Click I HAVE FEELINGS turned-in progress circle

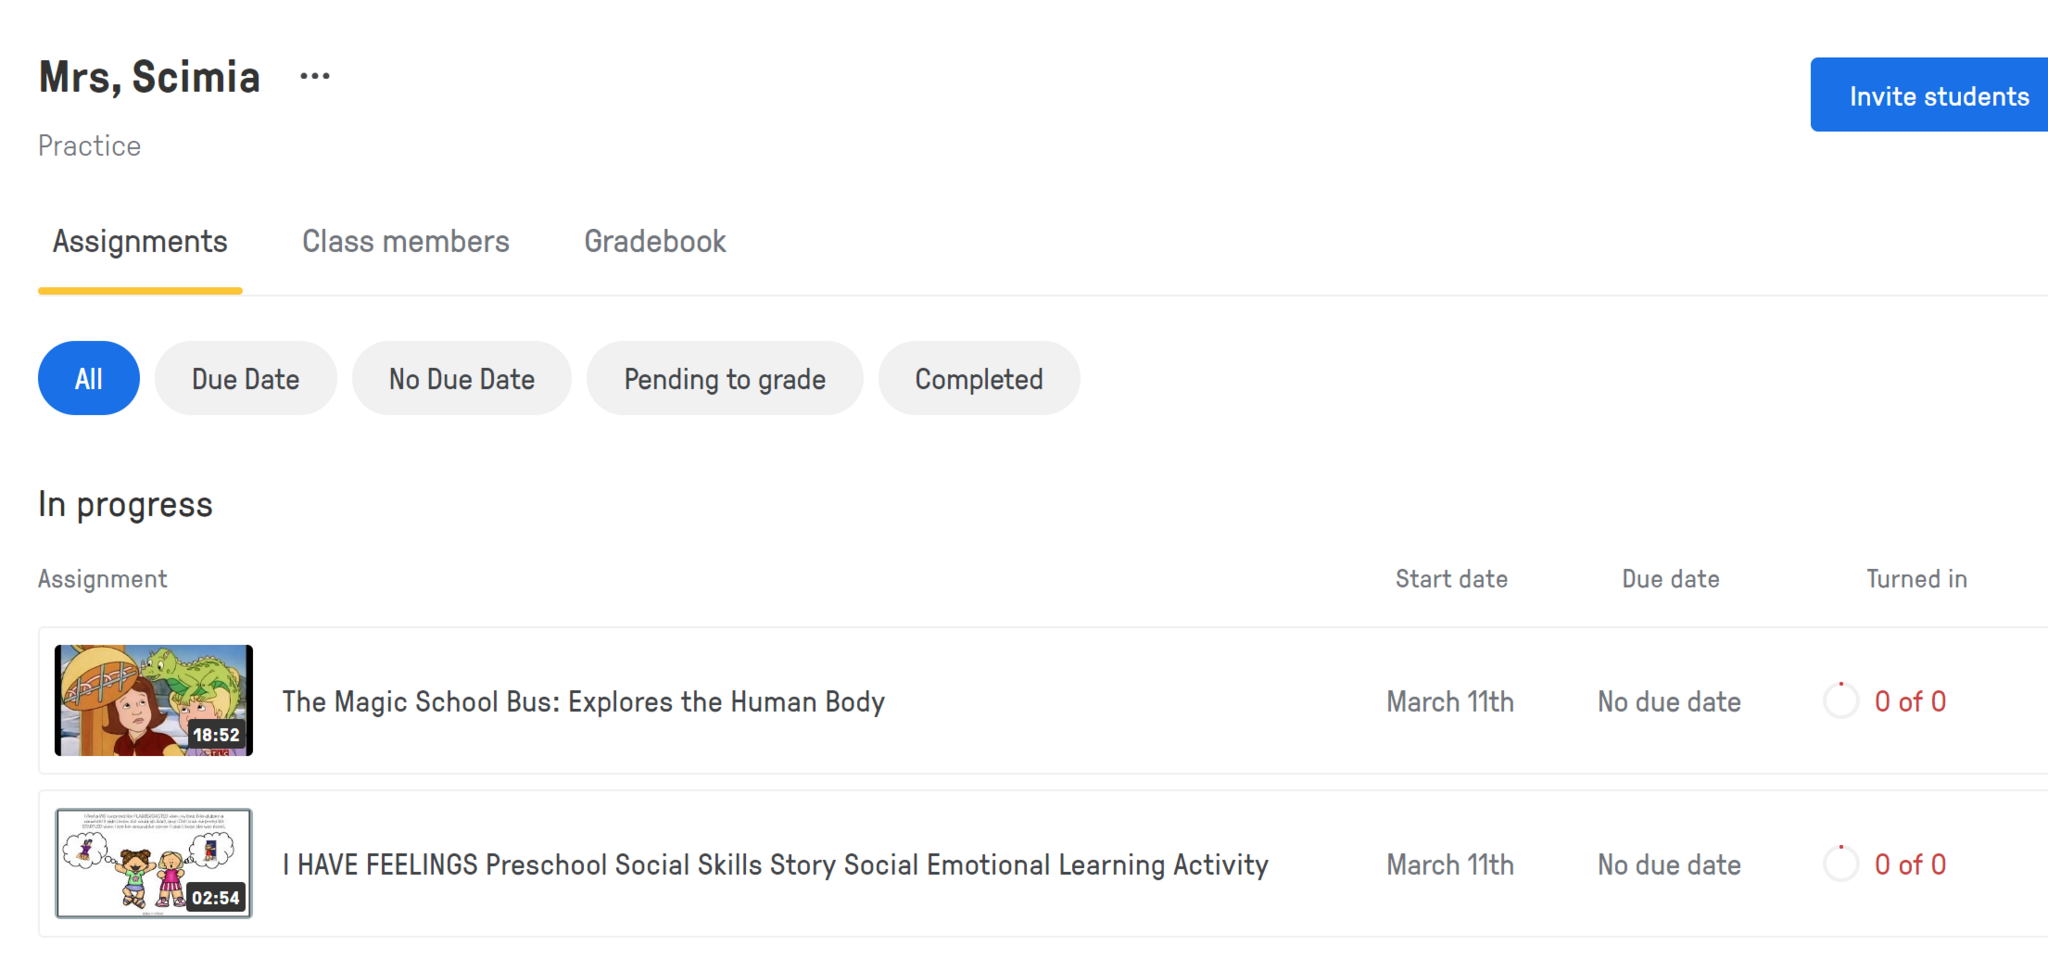pos(1840,864)
